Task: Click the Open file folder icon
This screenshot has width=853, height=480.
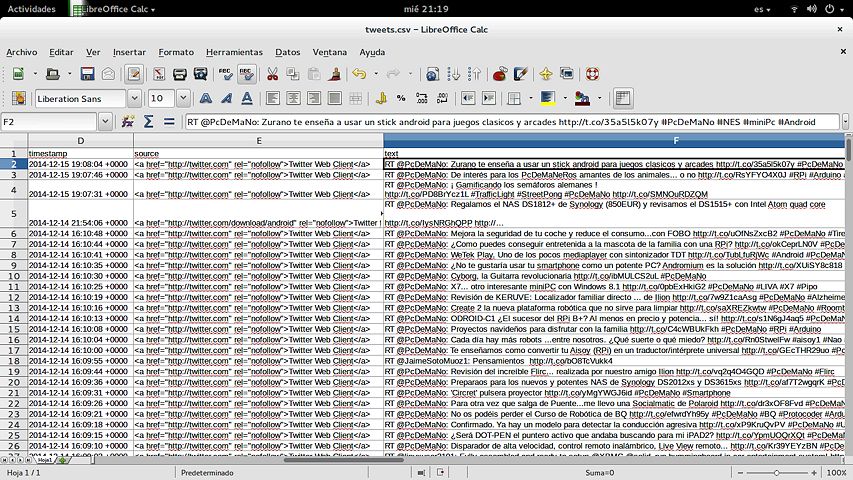Action: tap(53, 74)
